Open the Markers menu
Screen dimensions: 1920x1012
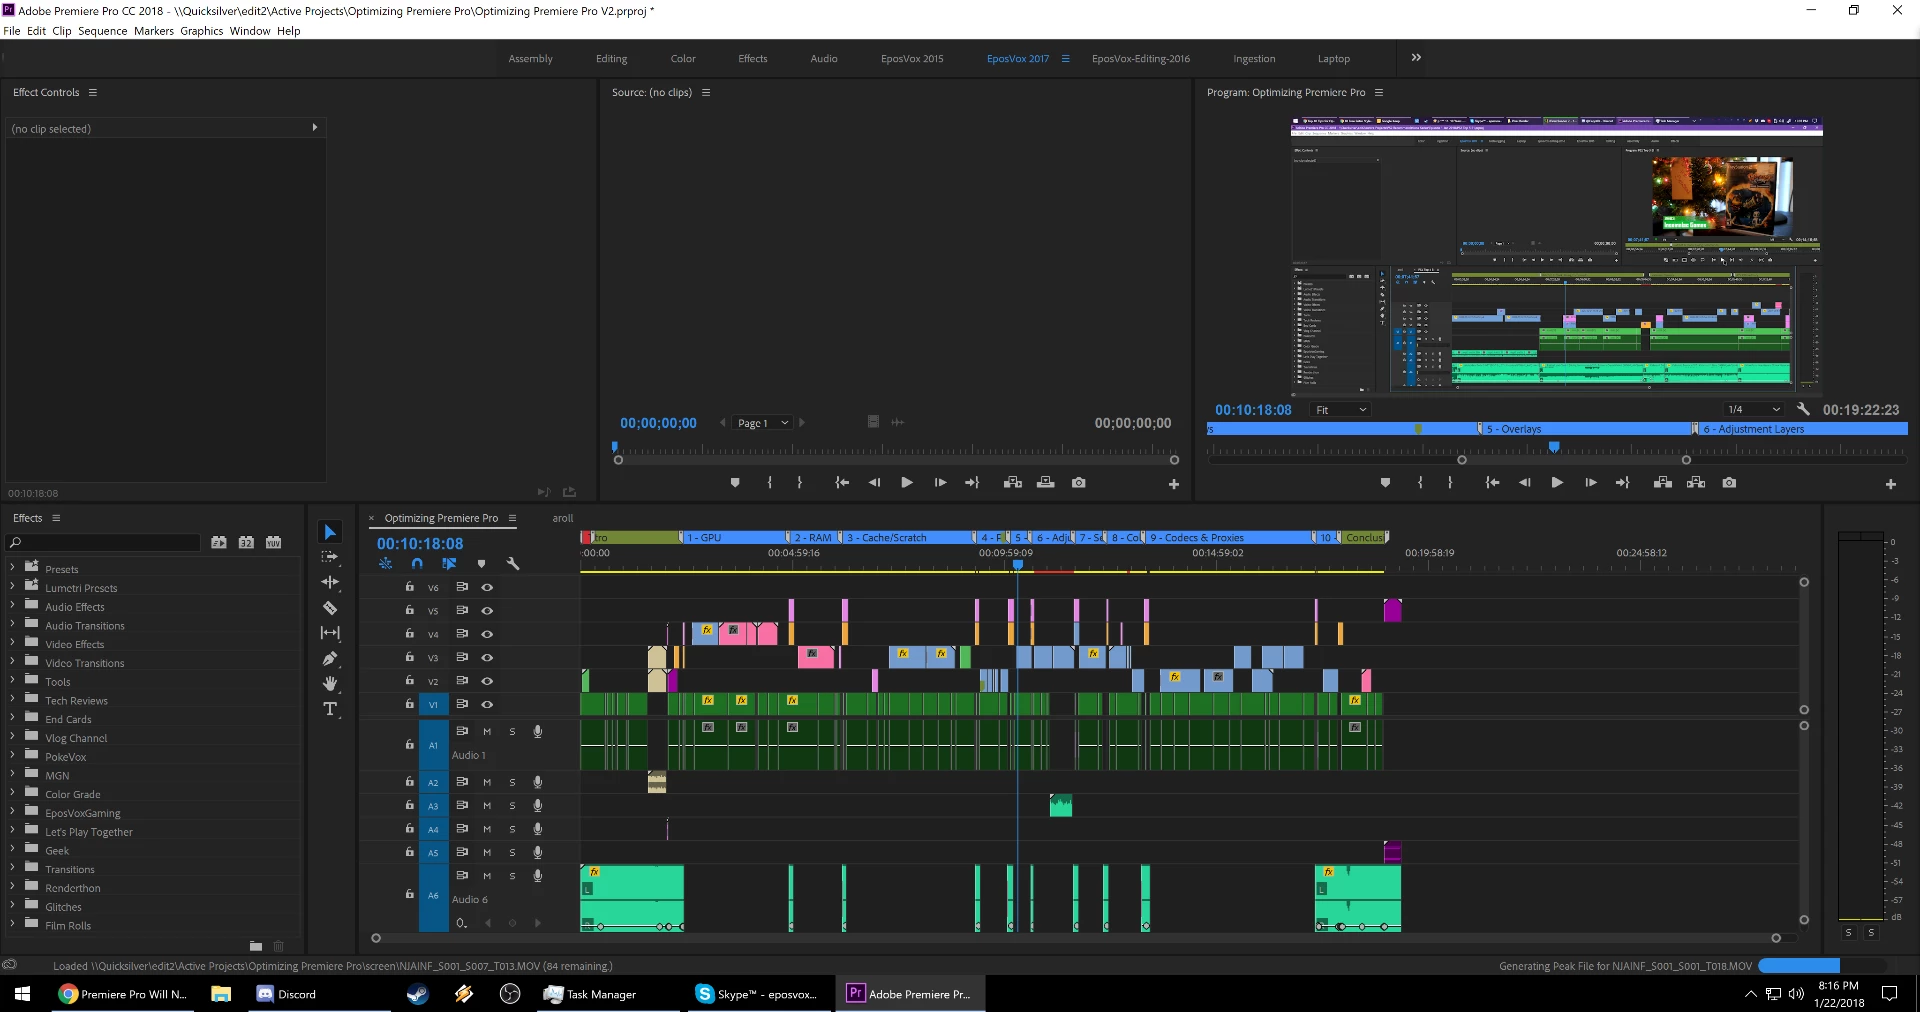pos(154,31)
